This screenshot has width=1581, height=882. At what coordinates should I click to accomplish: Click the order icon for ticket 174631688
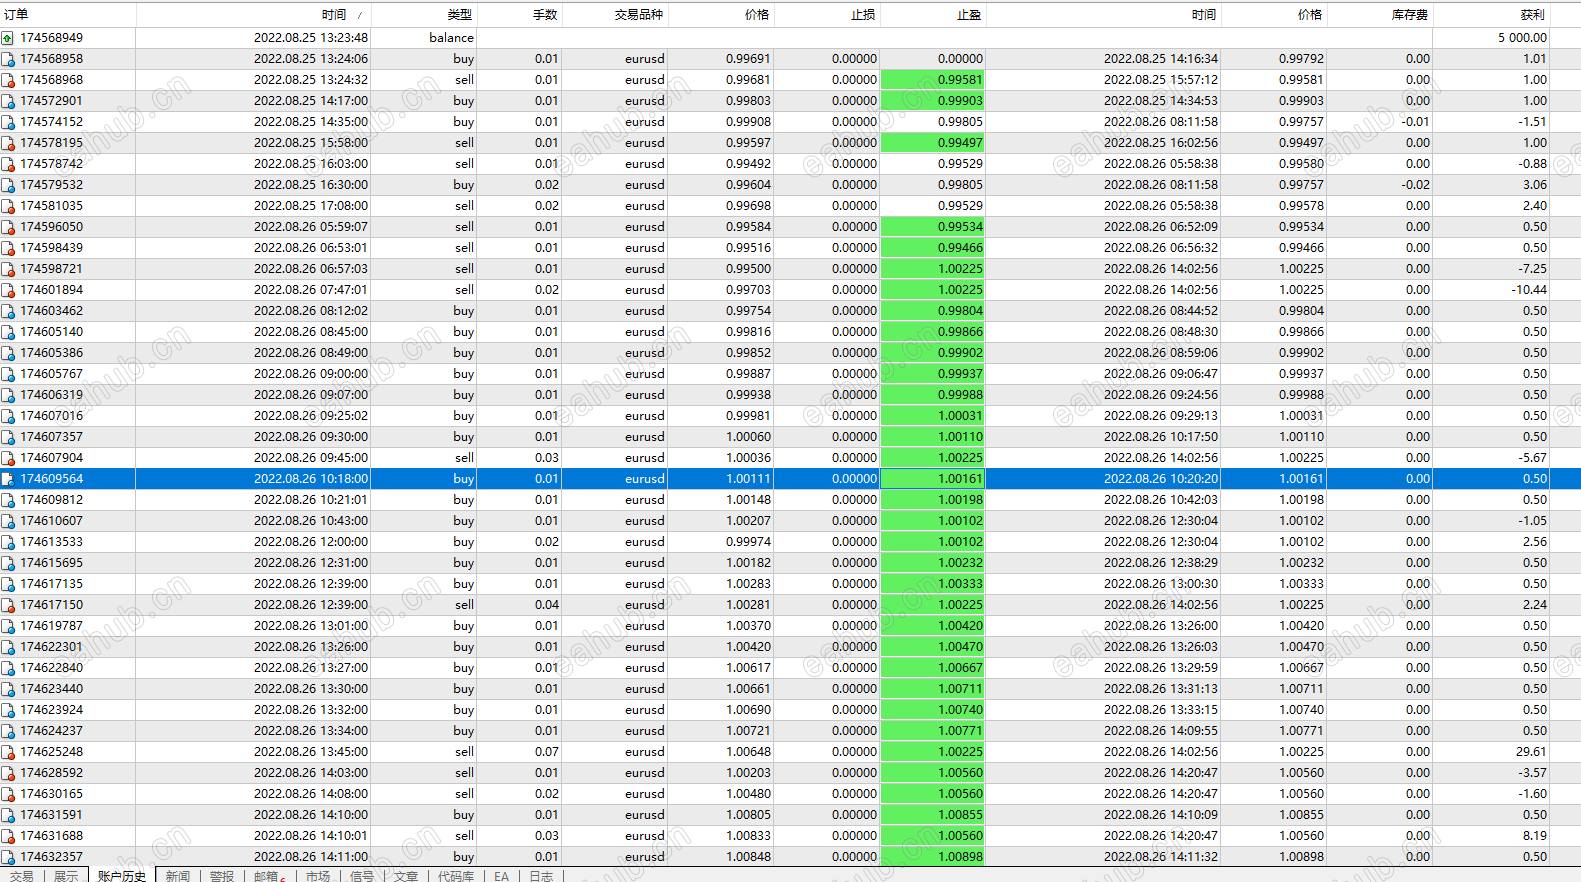(7, 836)
